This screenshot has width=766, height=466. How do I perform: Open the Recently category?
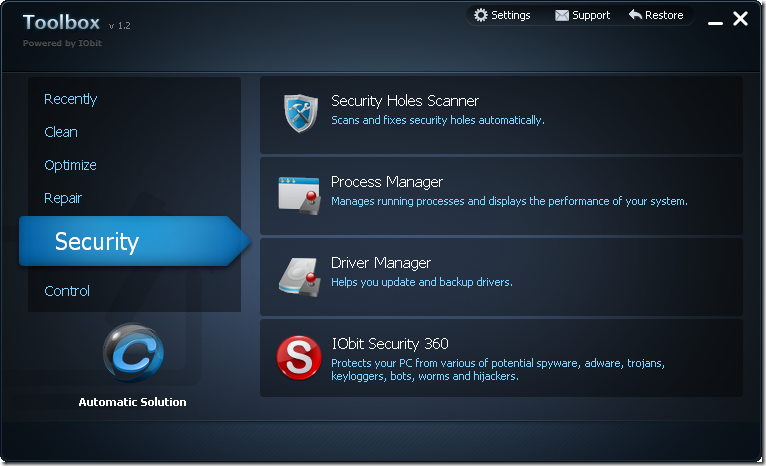71,99
